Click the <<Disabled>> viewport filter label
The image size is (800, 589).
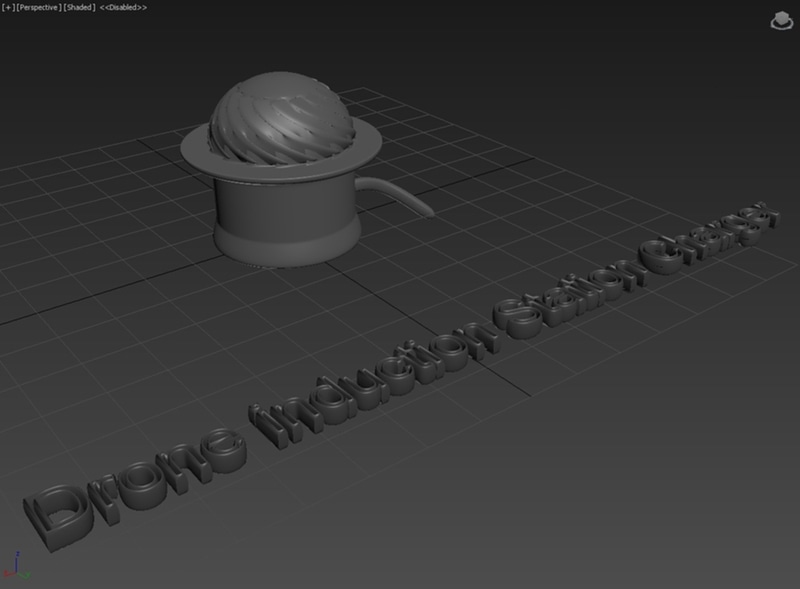[123, 8]
